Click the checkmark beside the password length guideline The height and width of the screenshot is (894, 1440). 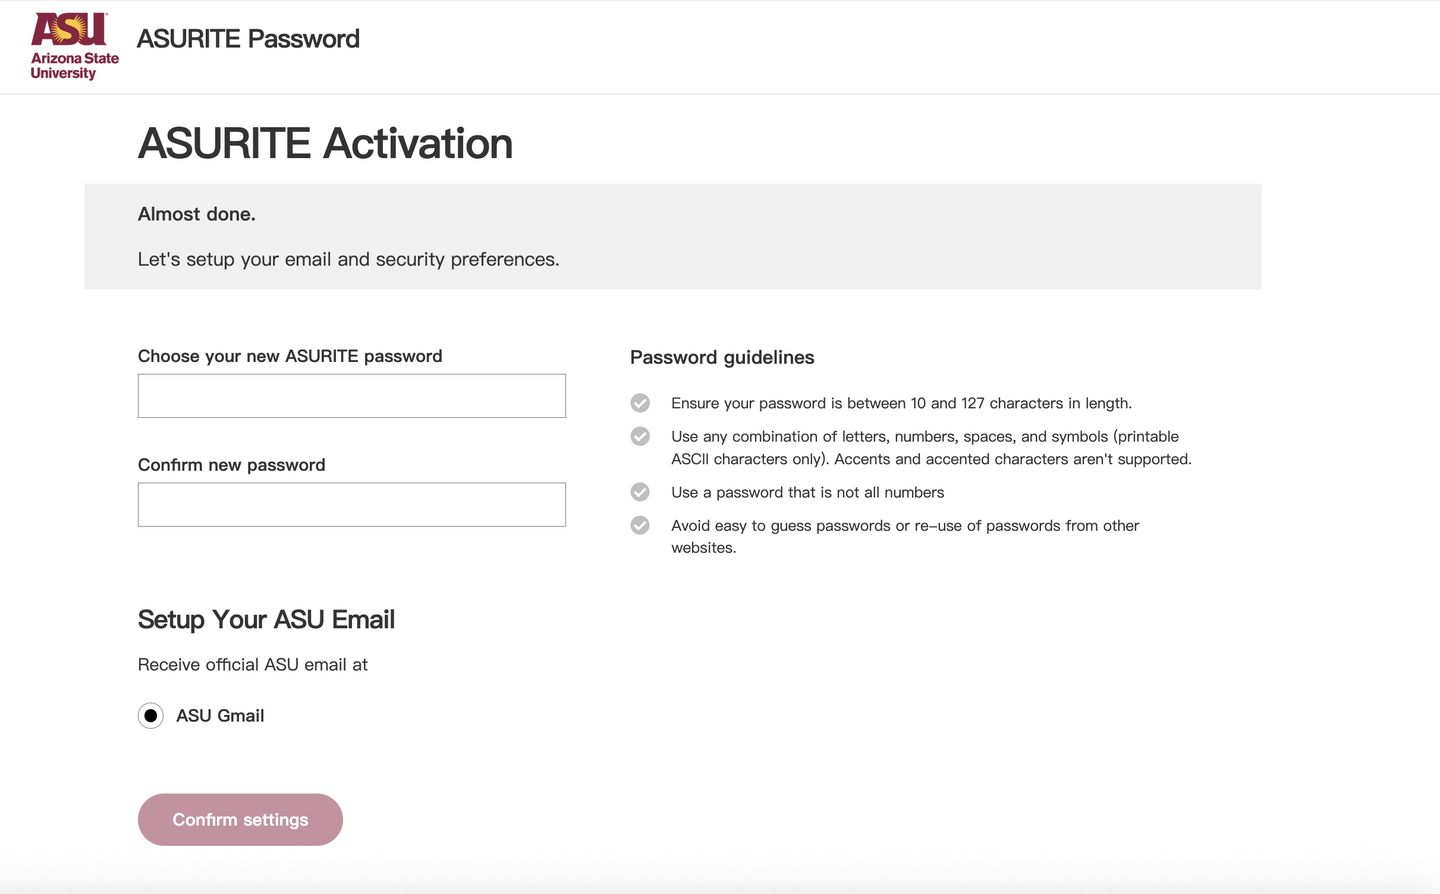click(640, 403)
